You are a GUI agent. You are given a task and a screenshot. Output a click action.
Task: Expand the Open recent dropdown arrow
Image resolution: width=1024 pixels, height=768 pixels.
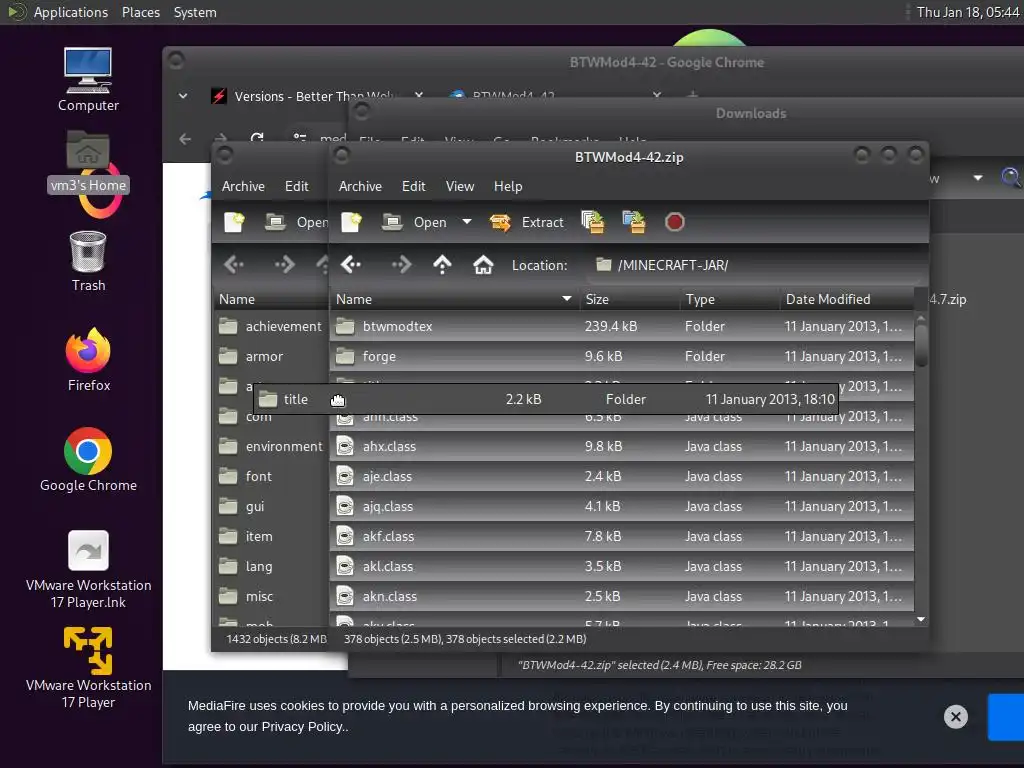(467, 222)
